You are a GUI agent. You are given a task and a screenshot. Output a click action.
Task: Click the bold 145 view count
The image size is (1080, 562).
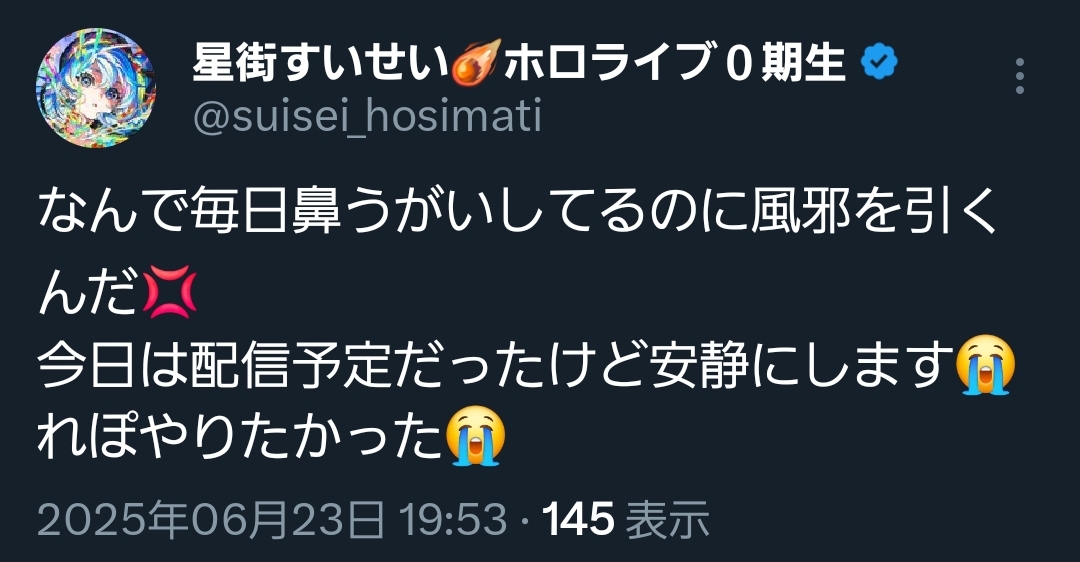point(578,520)
